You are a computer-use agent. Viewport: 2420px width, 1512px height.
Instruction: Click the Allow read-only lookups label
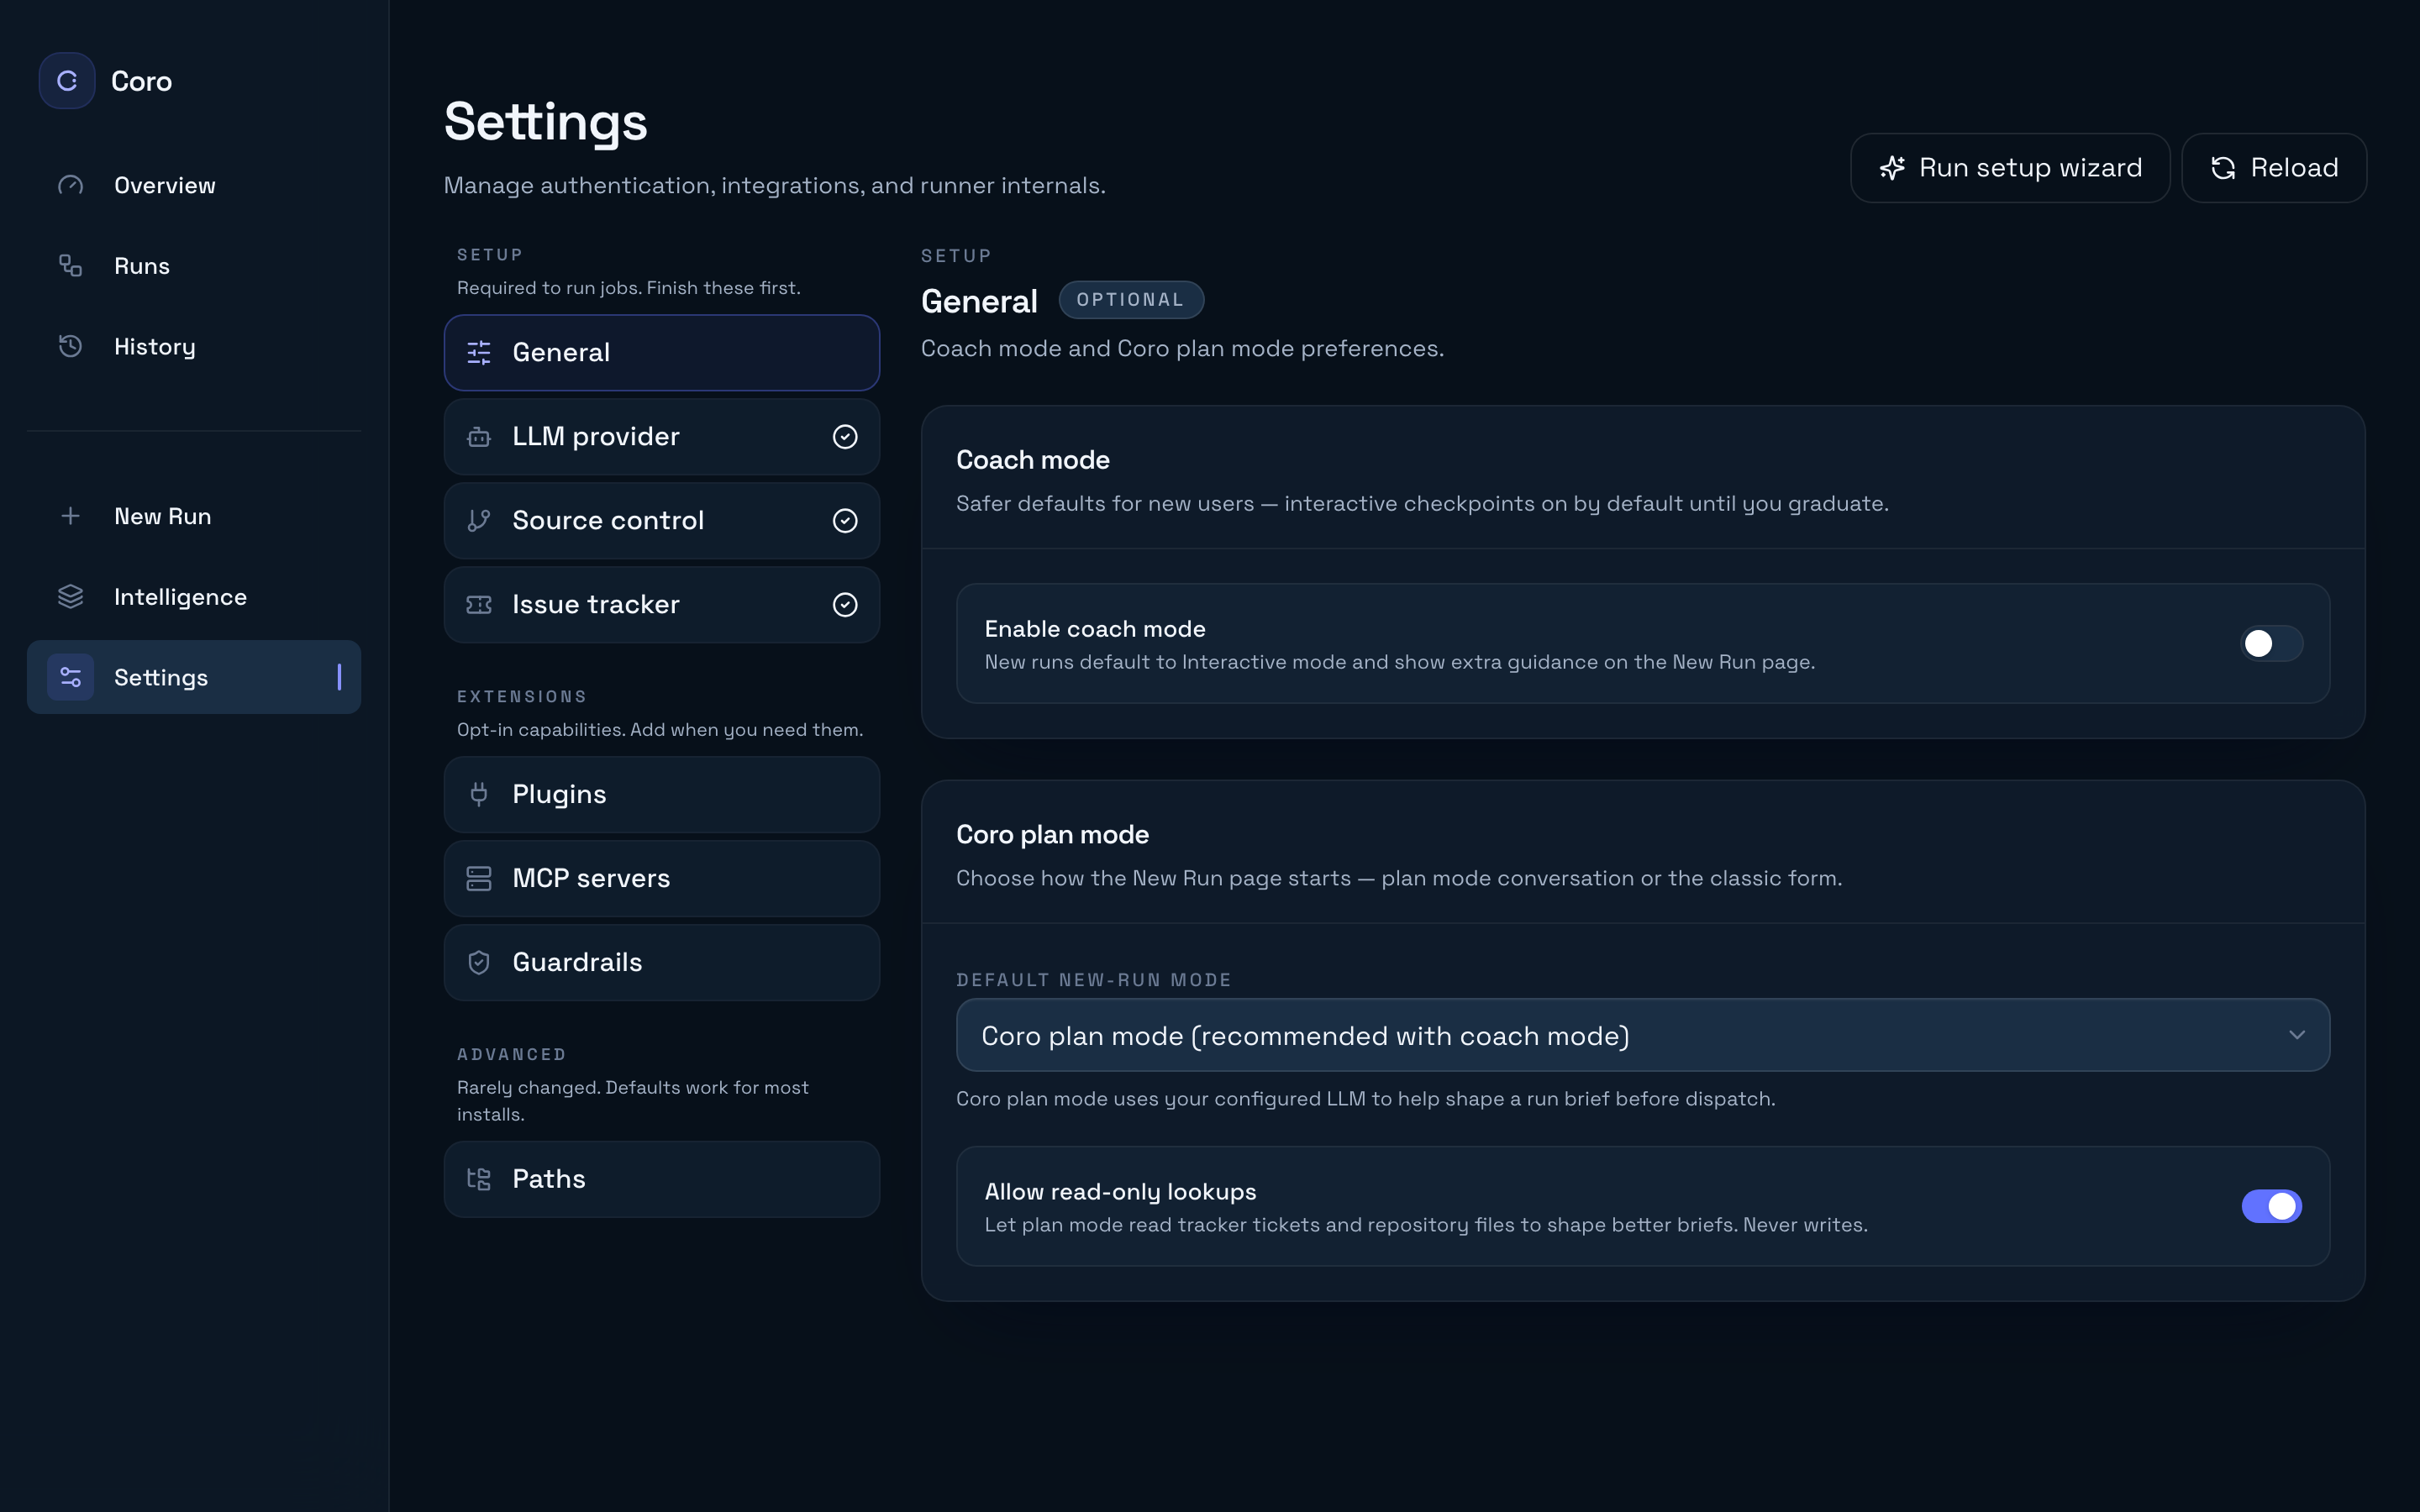1120,1192
